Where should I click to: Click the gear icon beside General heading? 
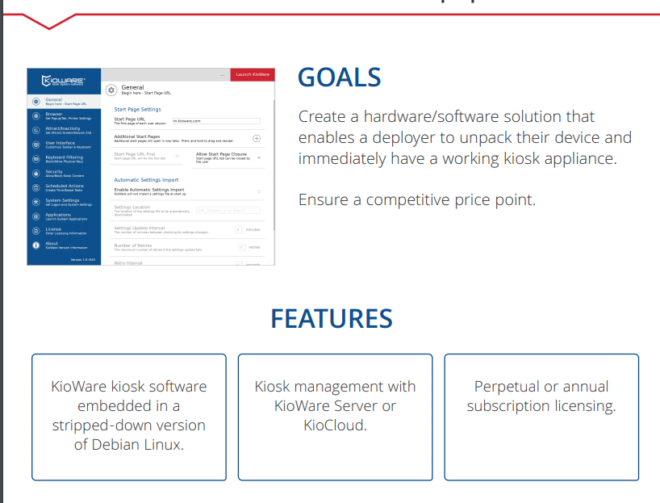tap(111, 90)
